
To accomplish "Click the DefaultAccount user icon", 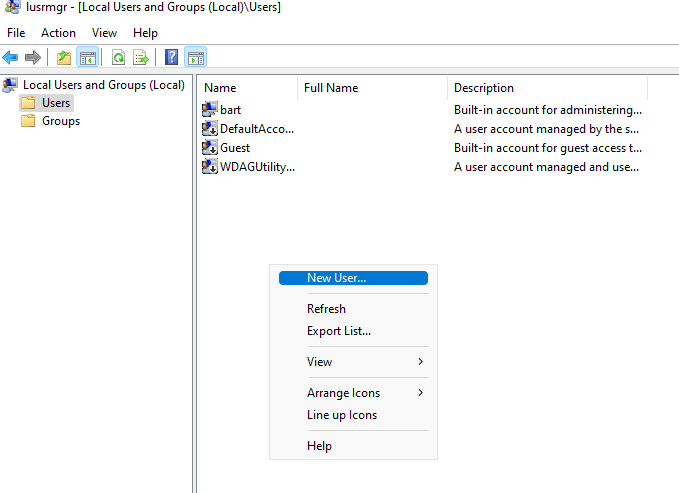I will coord(210,129).
